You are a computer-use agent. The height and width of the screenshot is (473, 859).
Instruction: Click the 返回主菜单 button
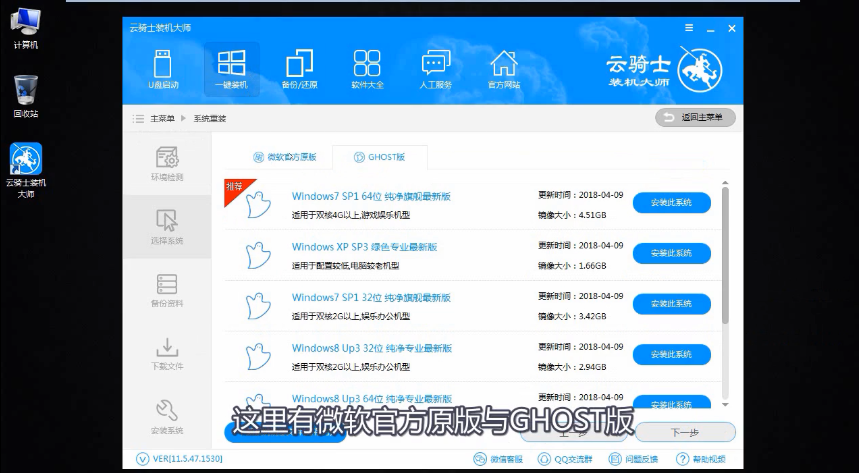pos(695,117)
